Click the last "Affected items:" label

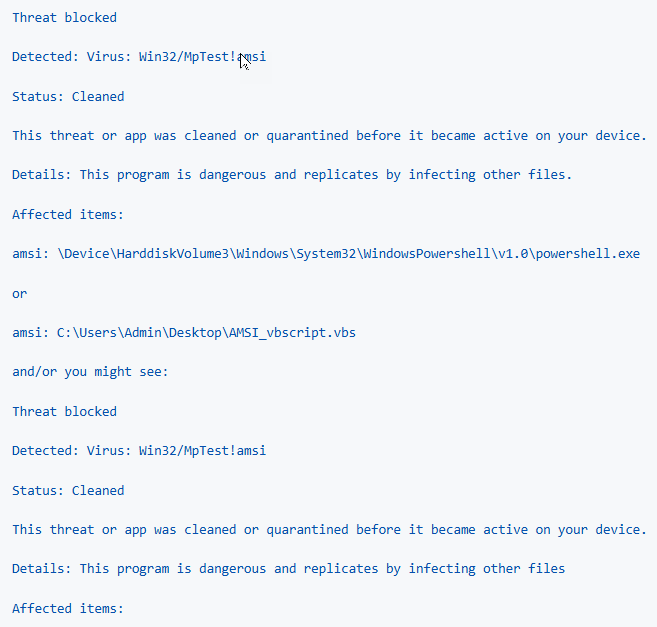pos(68,609)
